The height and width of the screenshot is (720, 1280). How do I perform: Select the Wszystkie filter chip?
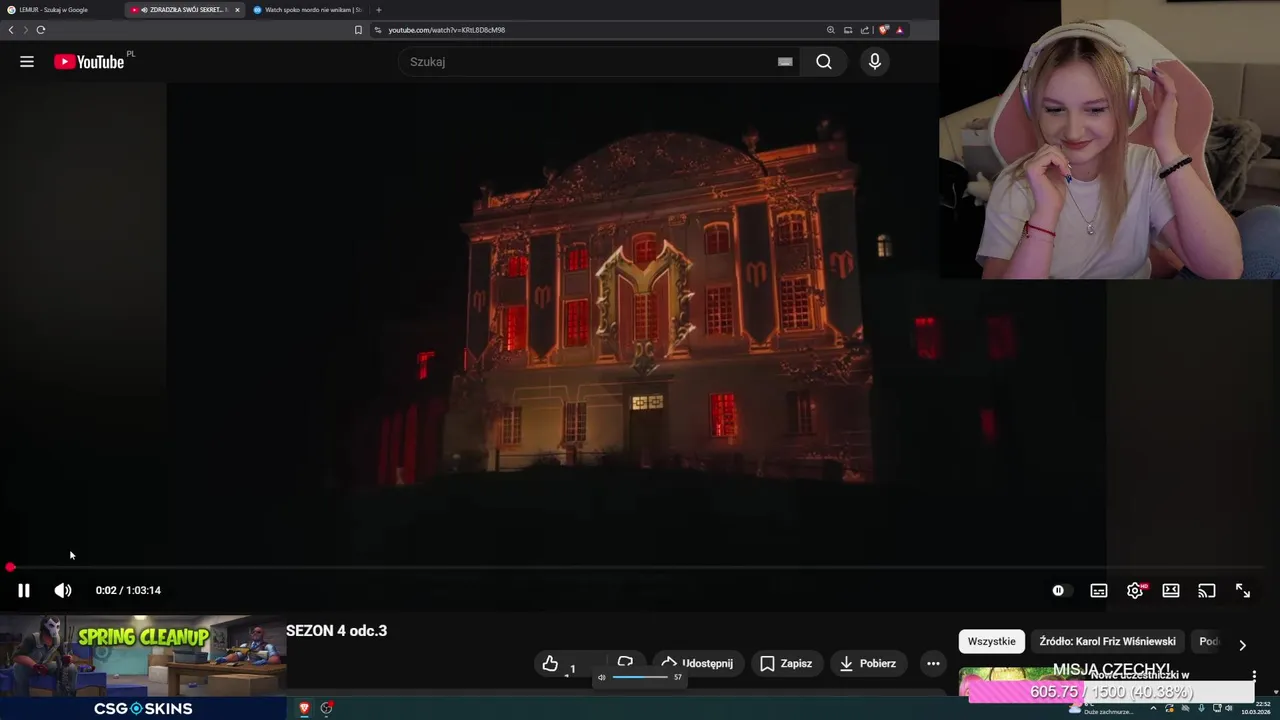pos(991,641)
